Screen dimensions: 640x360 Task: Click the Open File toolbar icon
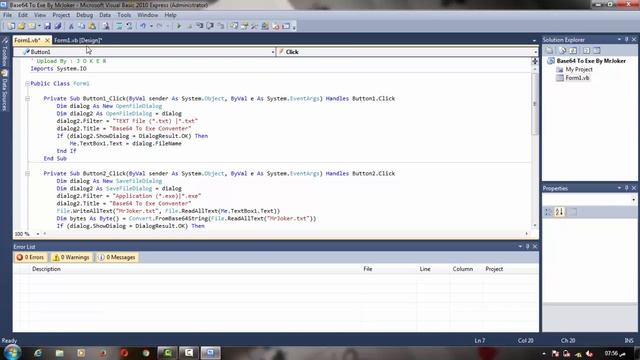pos(21,26)
